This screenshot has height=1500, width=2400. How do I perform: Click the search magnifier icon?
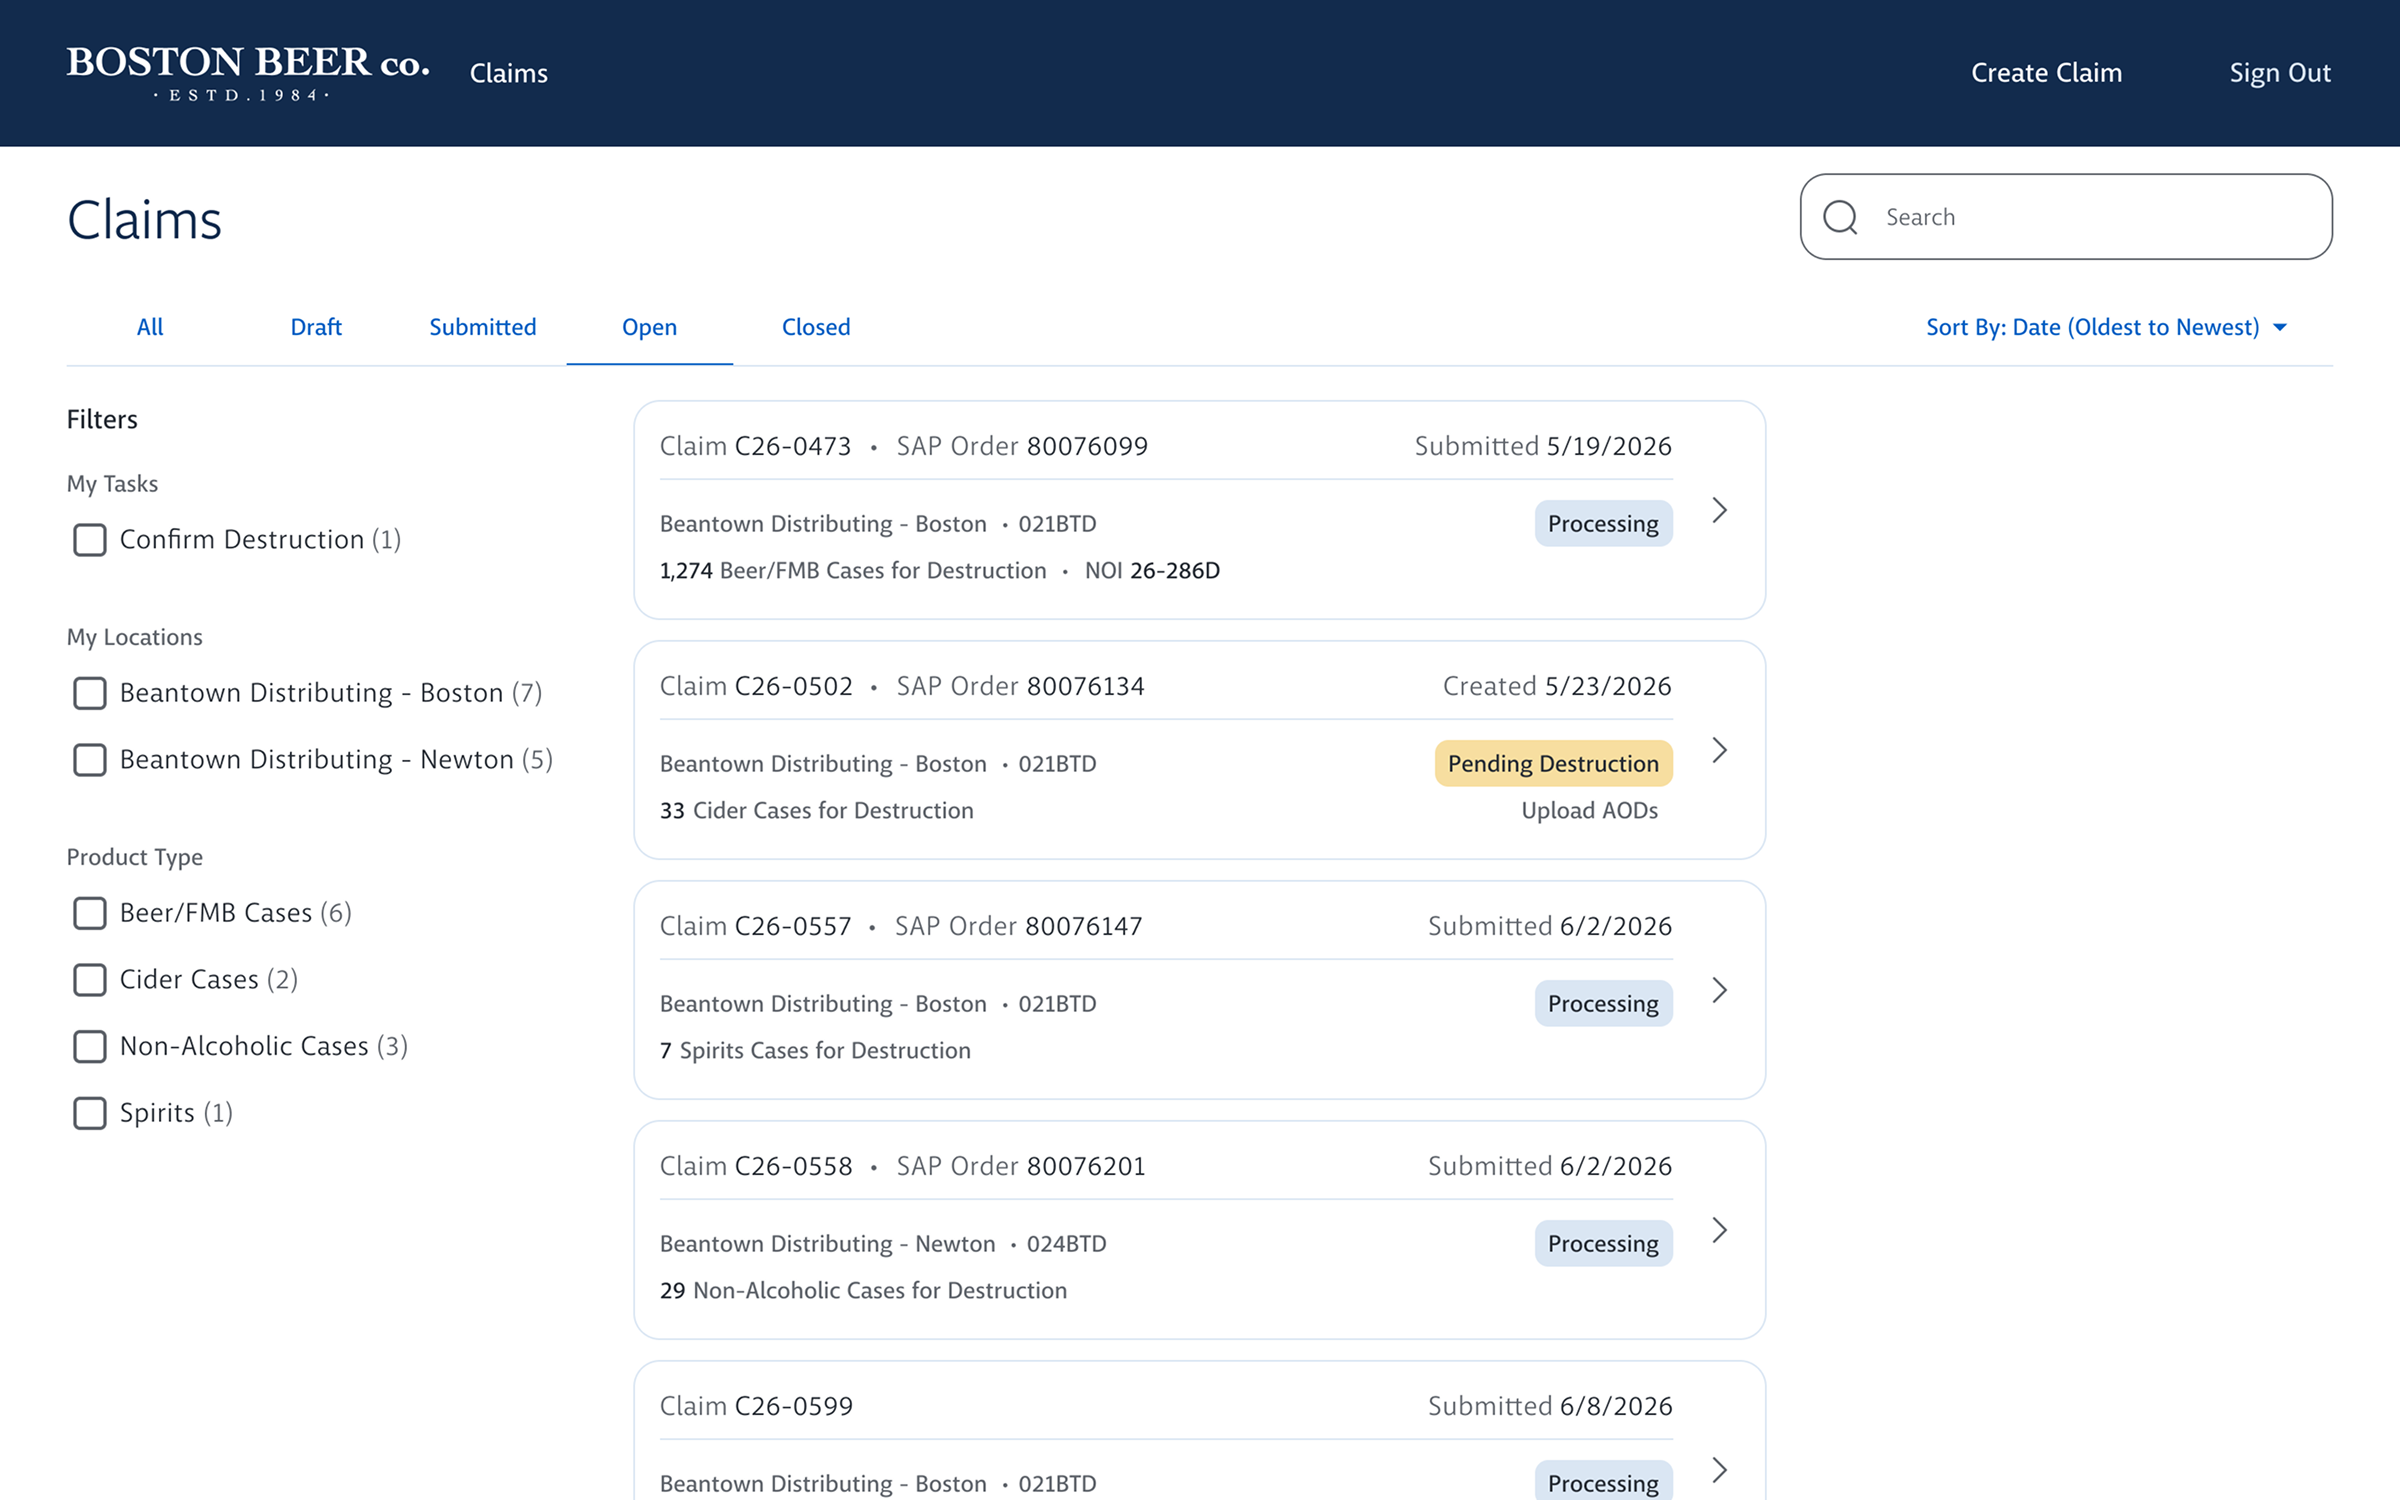[1840, 217]
